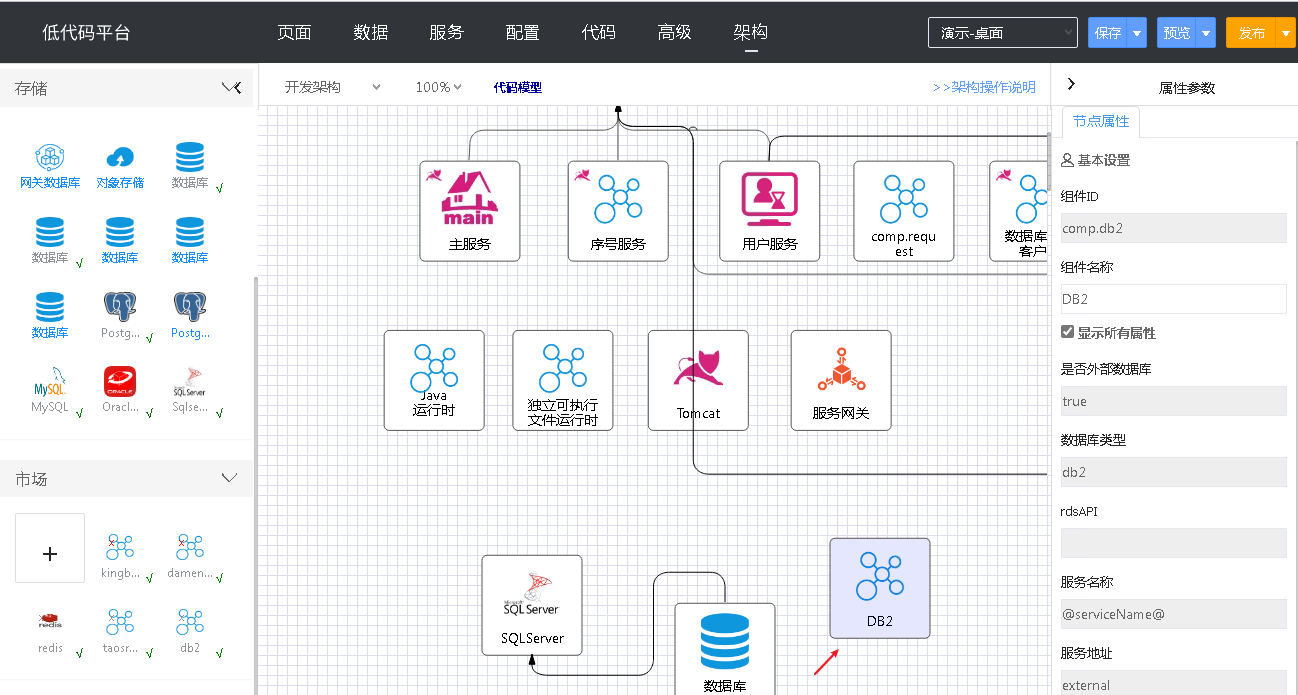1298x695 pixels.
Task: Select the 主服务 node on canvas
Action: [470, 211]
